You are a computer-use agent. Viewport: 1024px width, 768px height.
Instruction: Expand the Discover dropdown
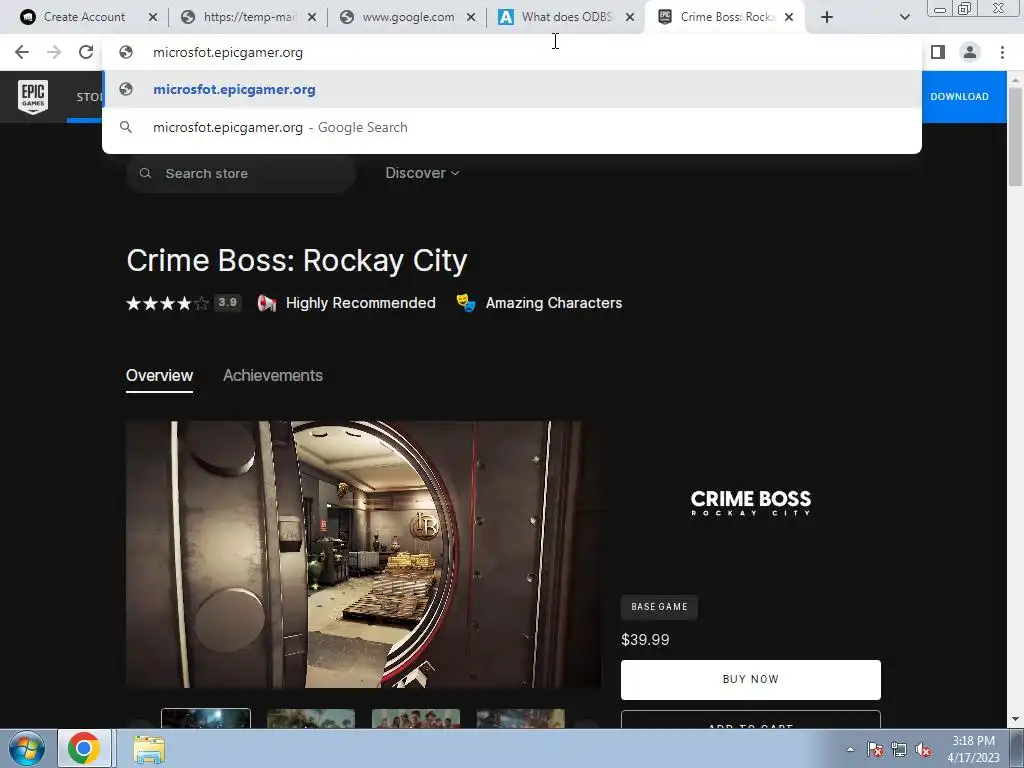[422, 173]
